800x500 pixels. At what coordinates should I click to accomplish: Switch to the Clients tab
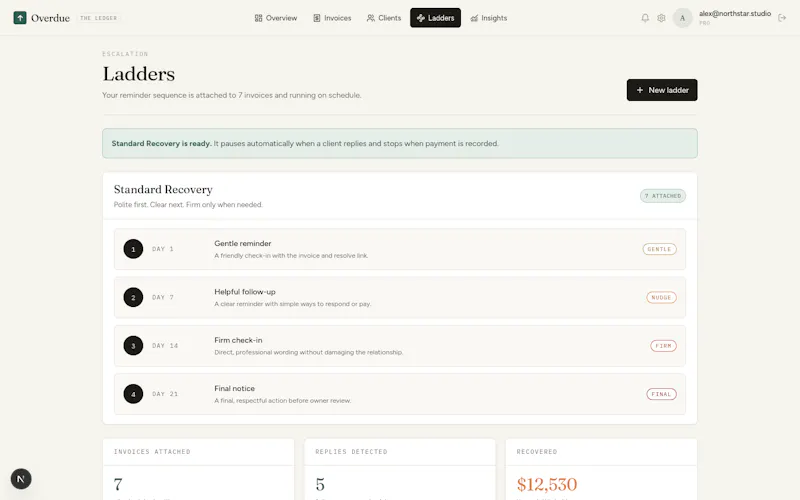[384, 18]
